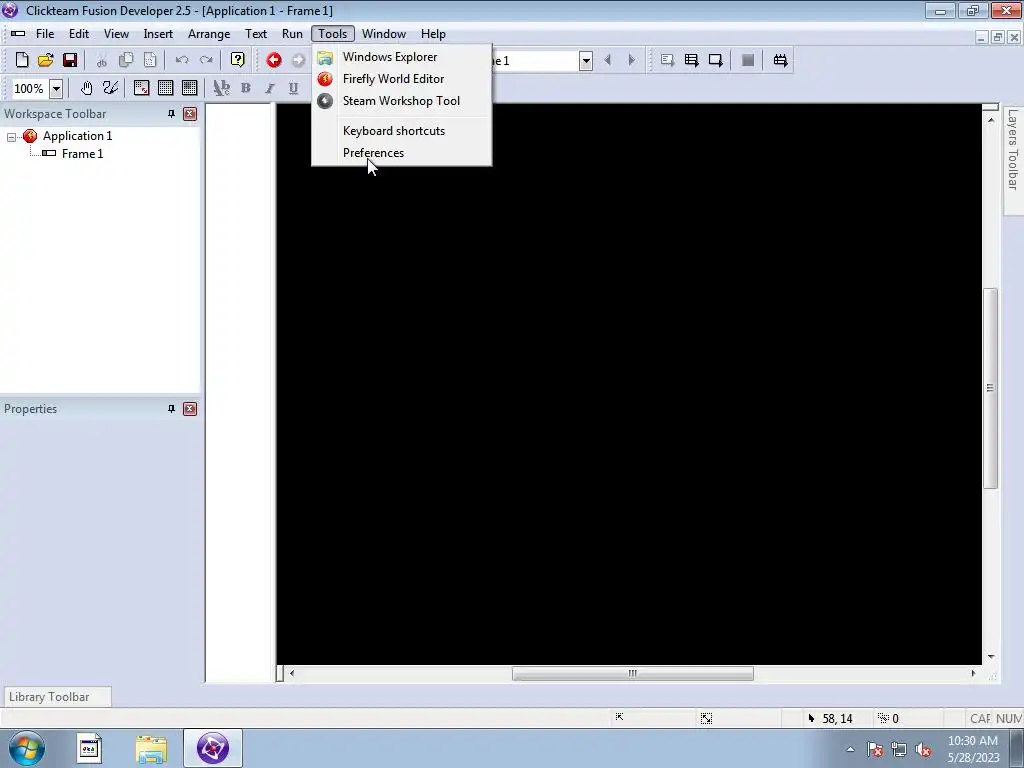Open the Help menu
This screenshot has height=768, width=1024.
point(433,34)
